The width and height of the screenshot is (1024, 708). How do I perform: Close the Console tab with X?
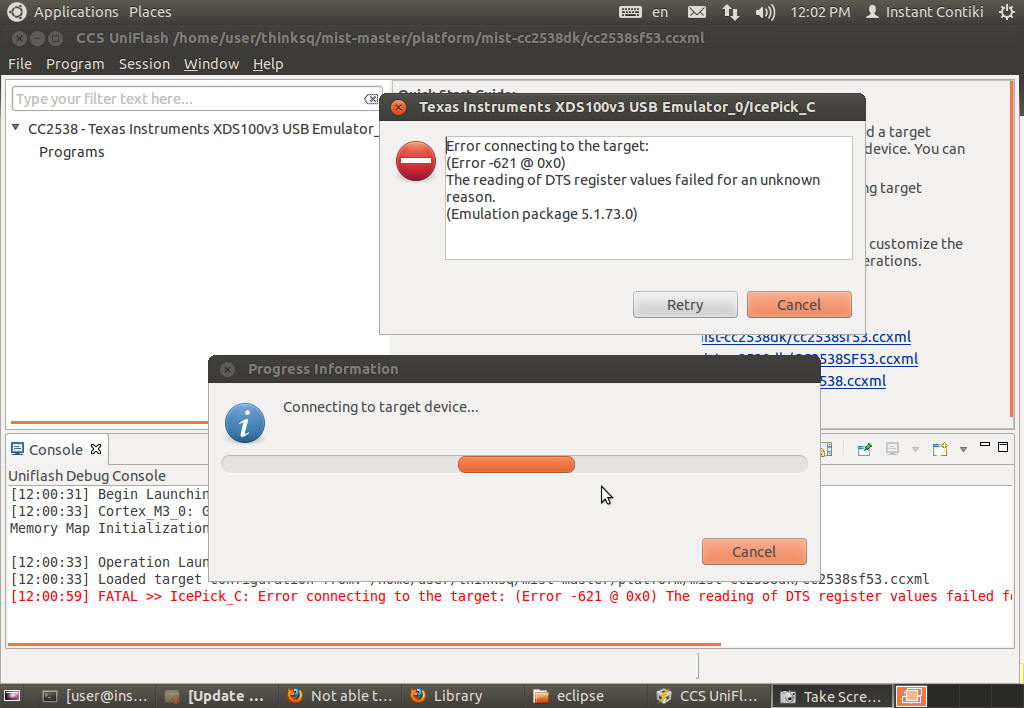tap(96, 449)
